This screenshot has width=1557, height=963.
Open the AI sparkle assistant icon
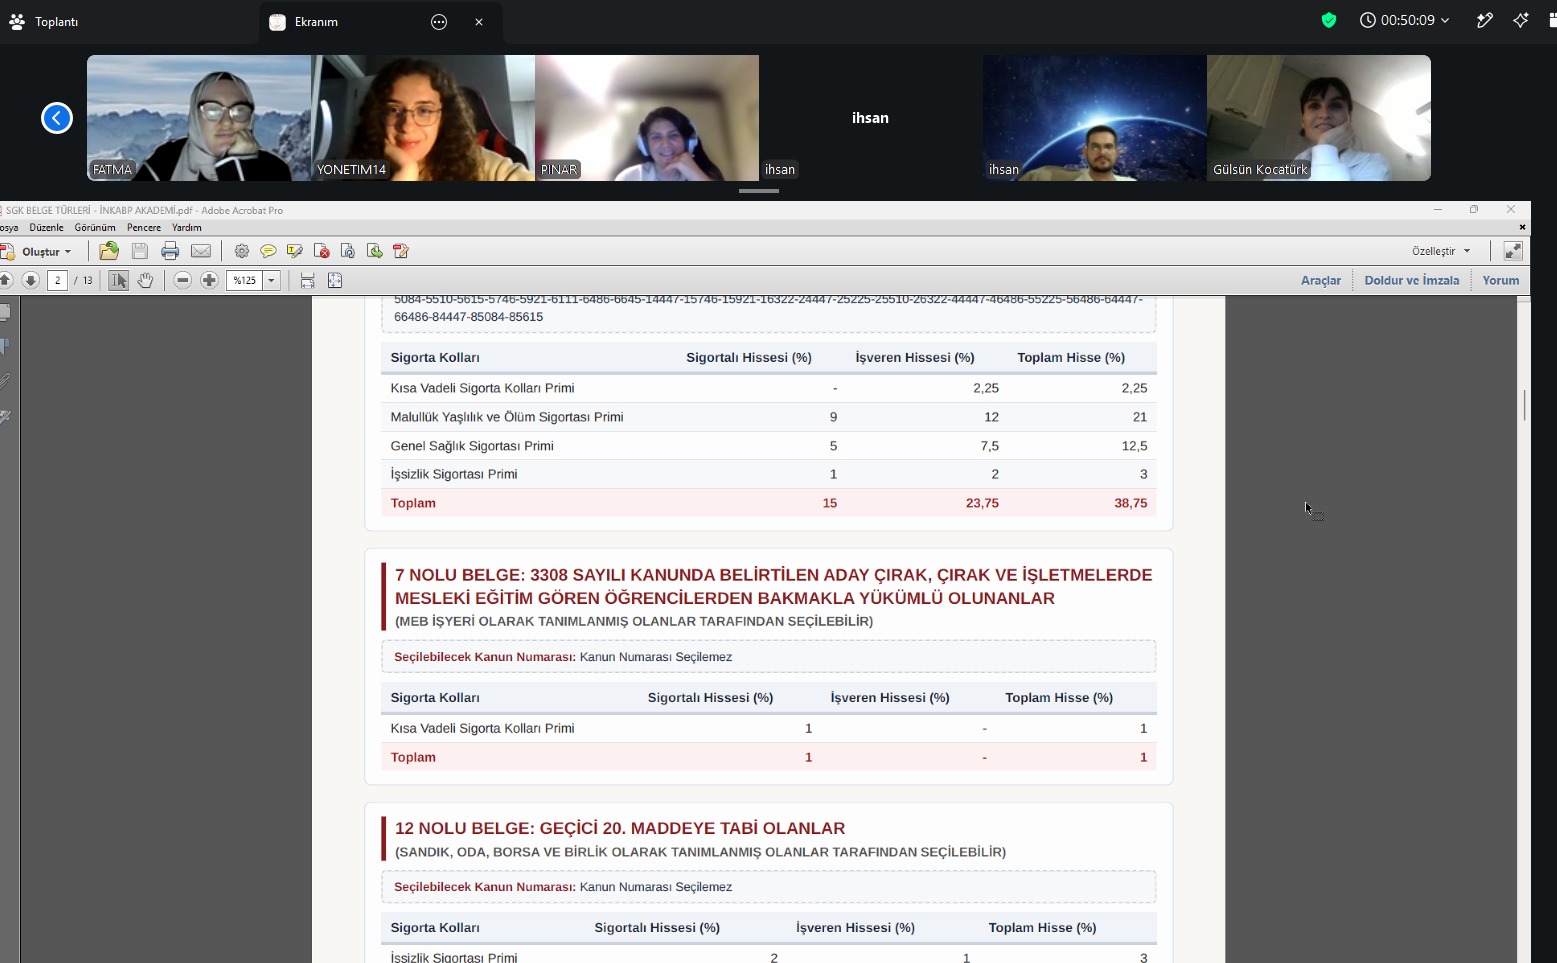point(1521,20)
